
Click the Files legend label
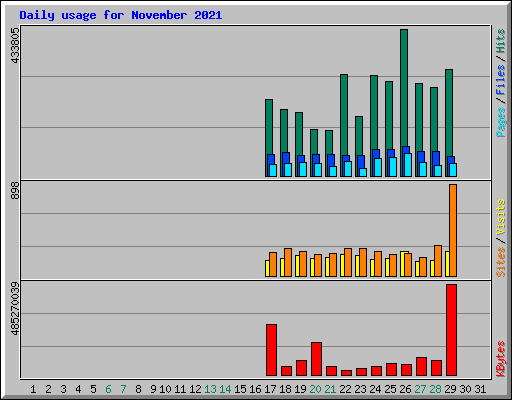point(500,80)
